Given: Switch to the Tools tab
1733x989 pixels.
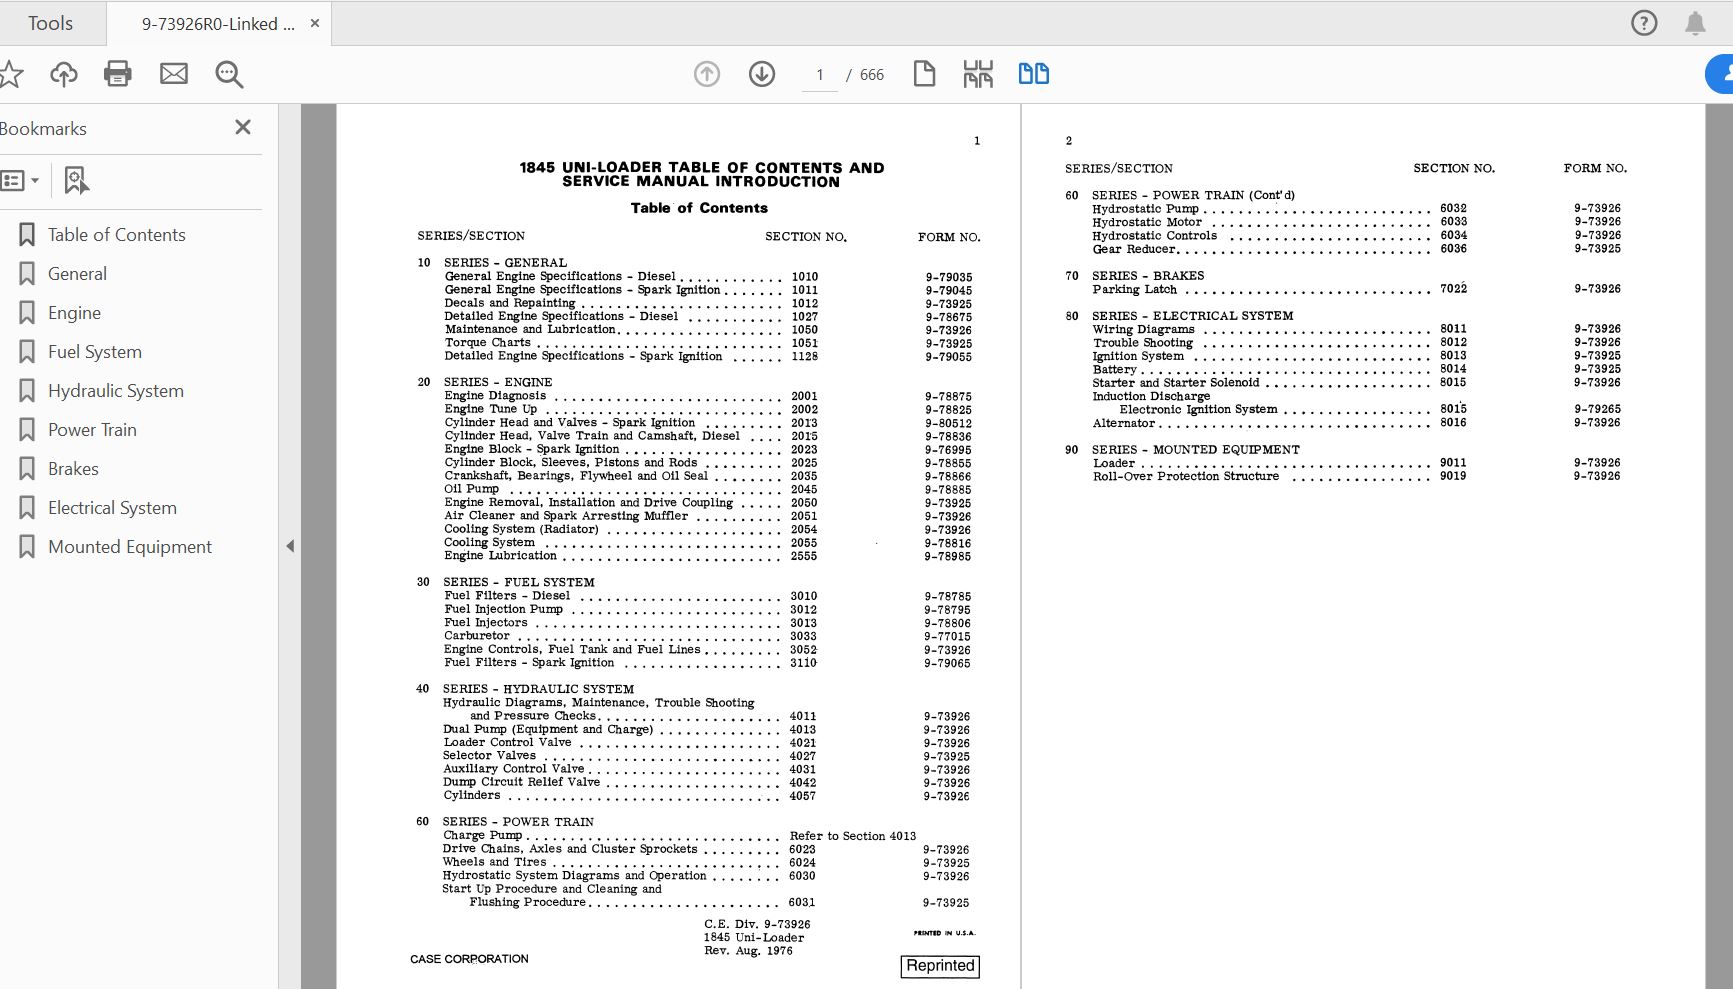Looking at the screenshot, I should (50, 23).
